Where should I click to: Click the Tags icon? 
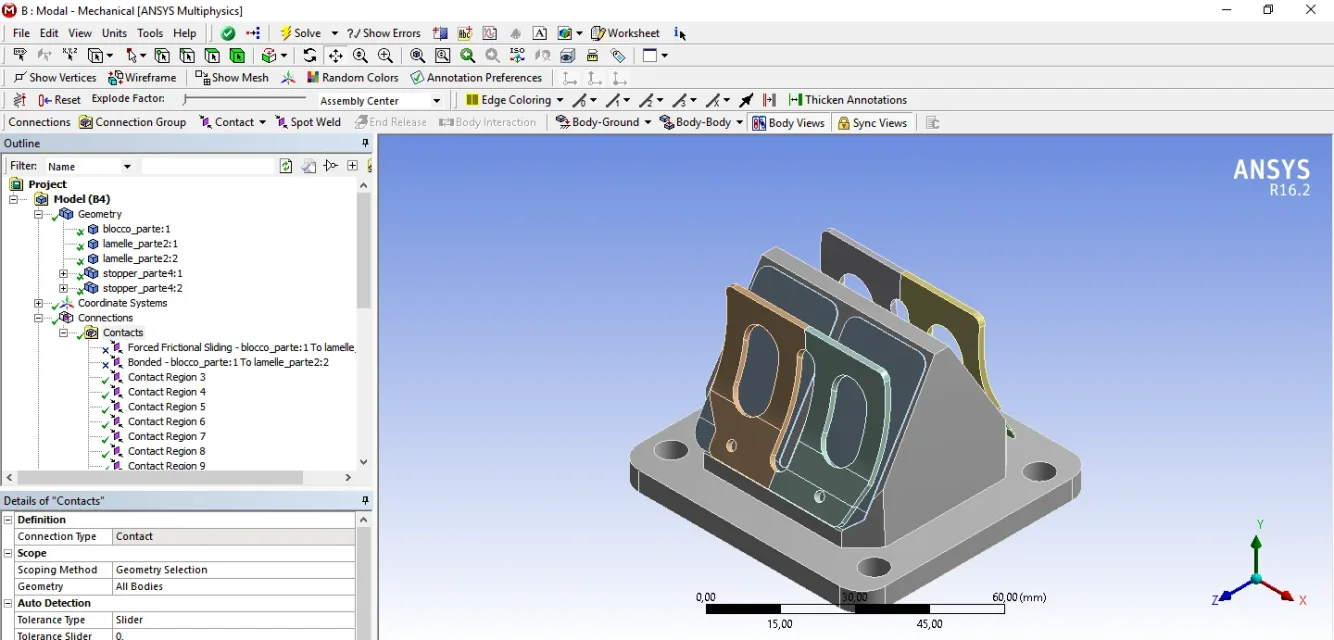[x=618, y=56]
